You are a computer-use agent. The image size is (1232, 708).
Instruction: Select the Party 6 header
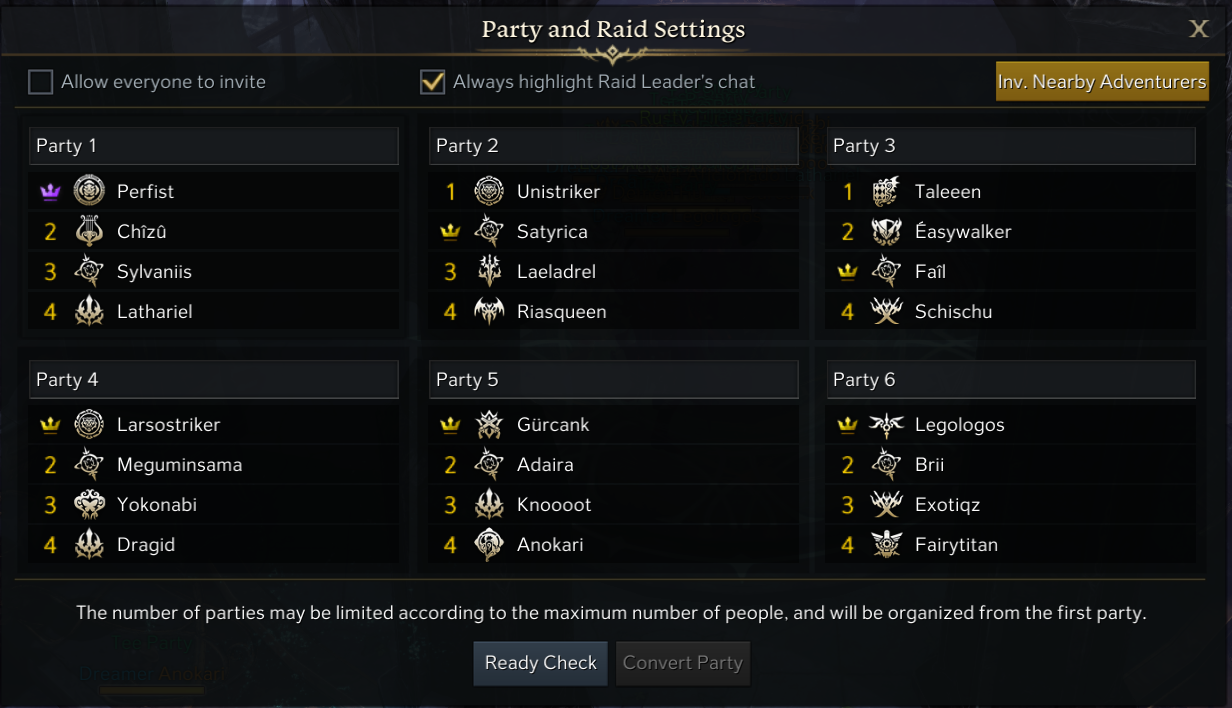[1010, 380]
